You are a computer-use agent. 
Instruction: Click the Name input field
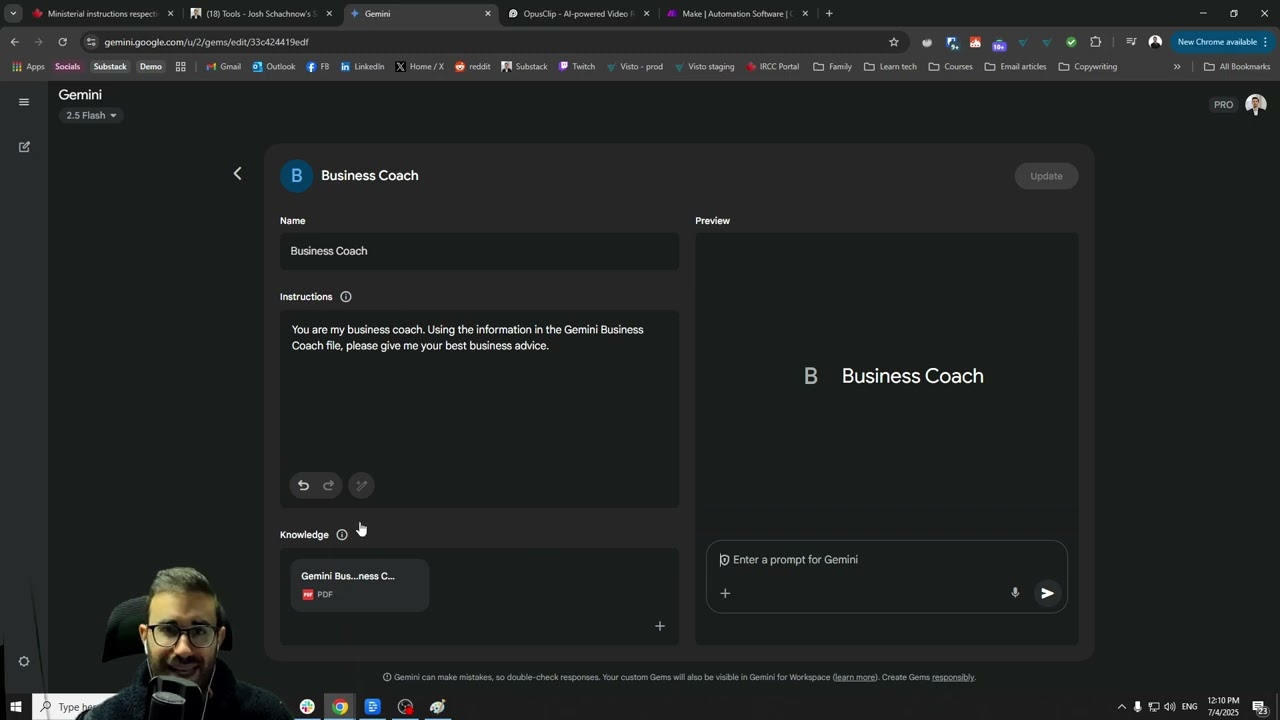tap(479, 251)
